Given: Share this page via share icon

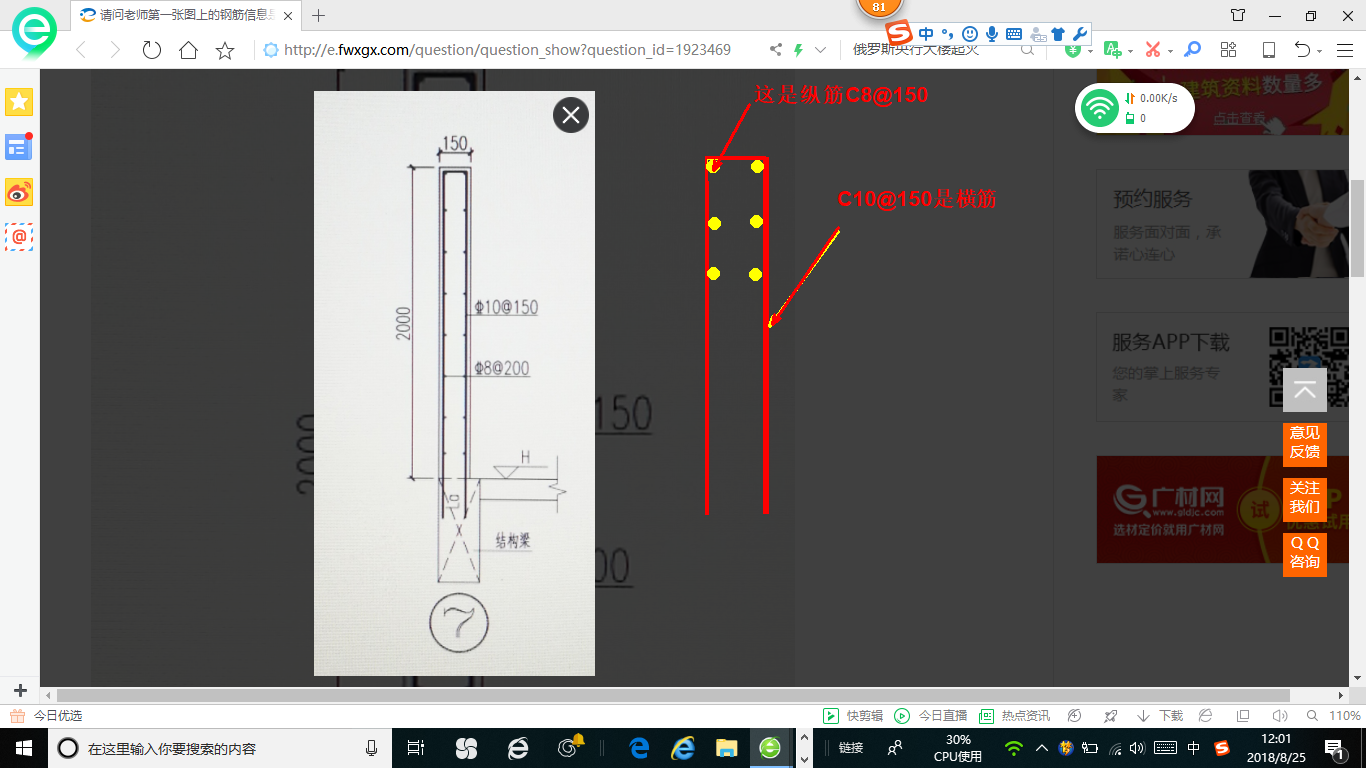Looking at the screenshot, I should pos(776,50).
